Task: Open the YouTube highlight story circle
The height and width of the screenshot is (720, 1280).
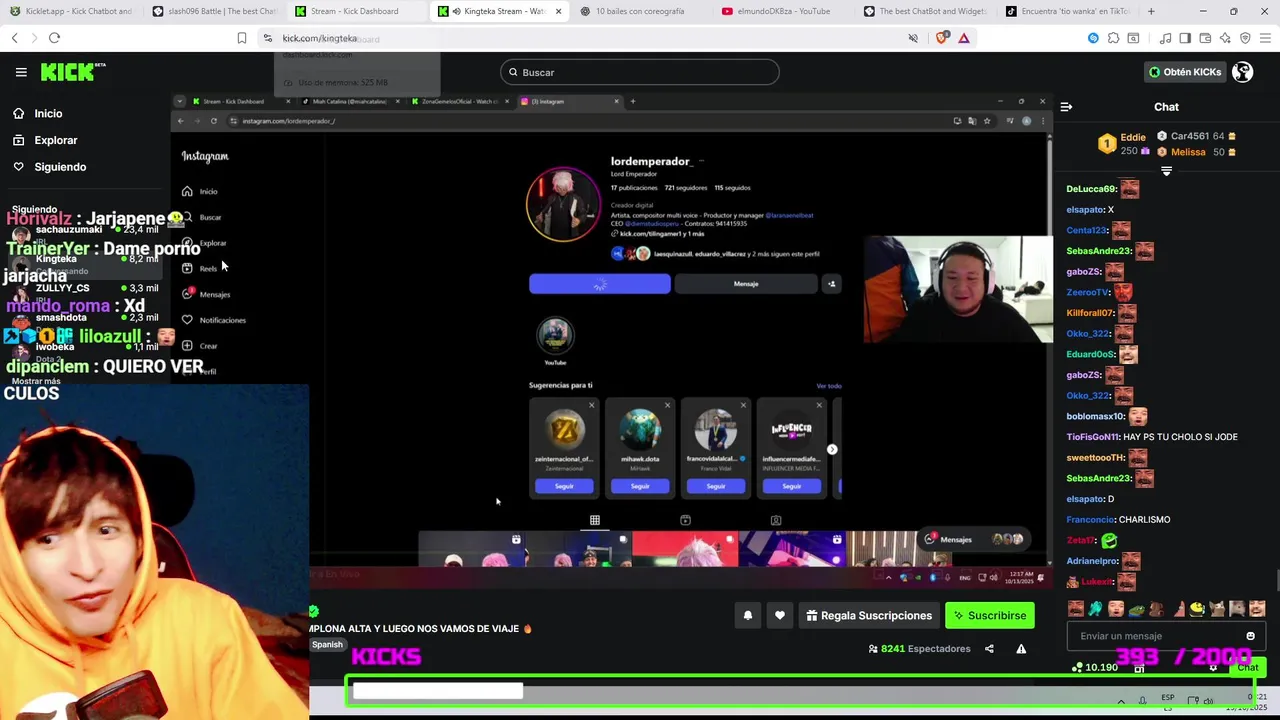Action: coord(555,336)
